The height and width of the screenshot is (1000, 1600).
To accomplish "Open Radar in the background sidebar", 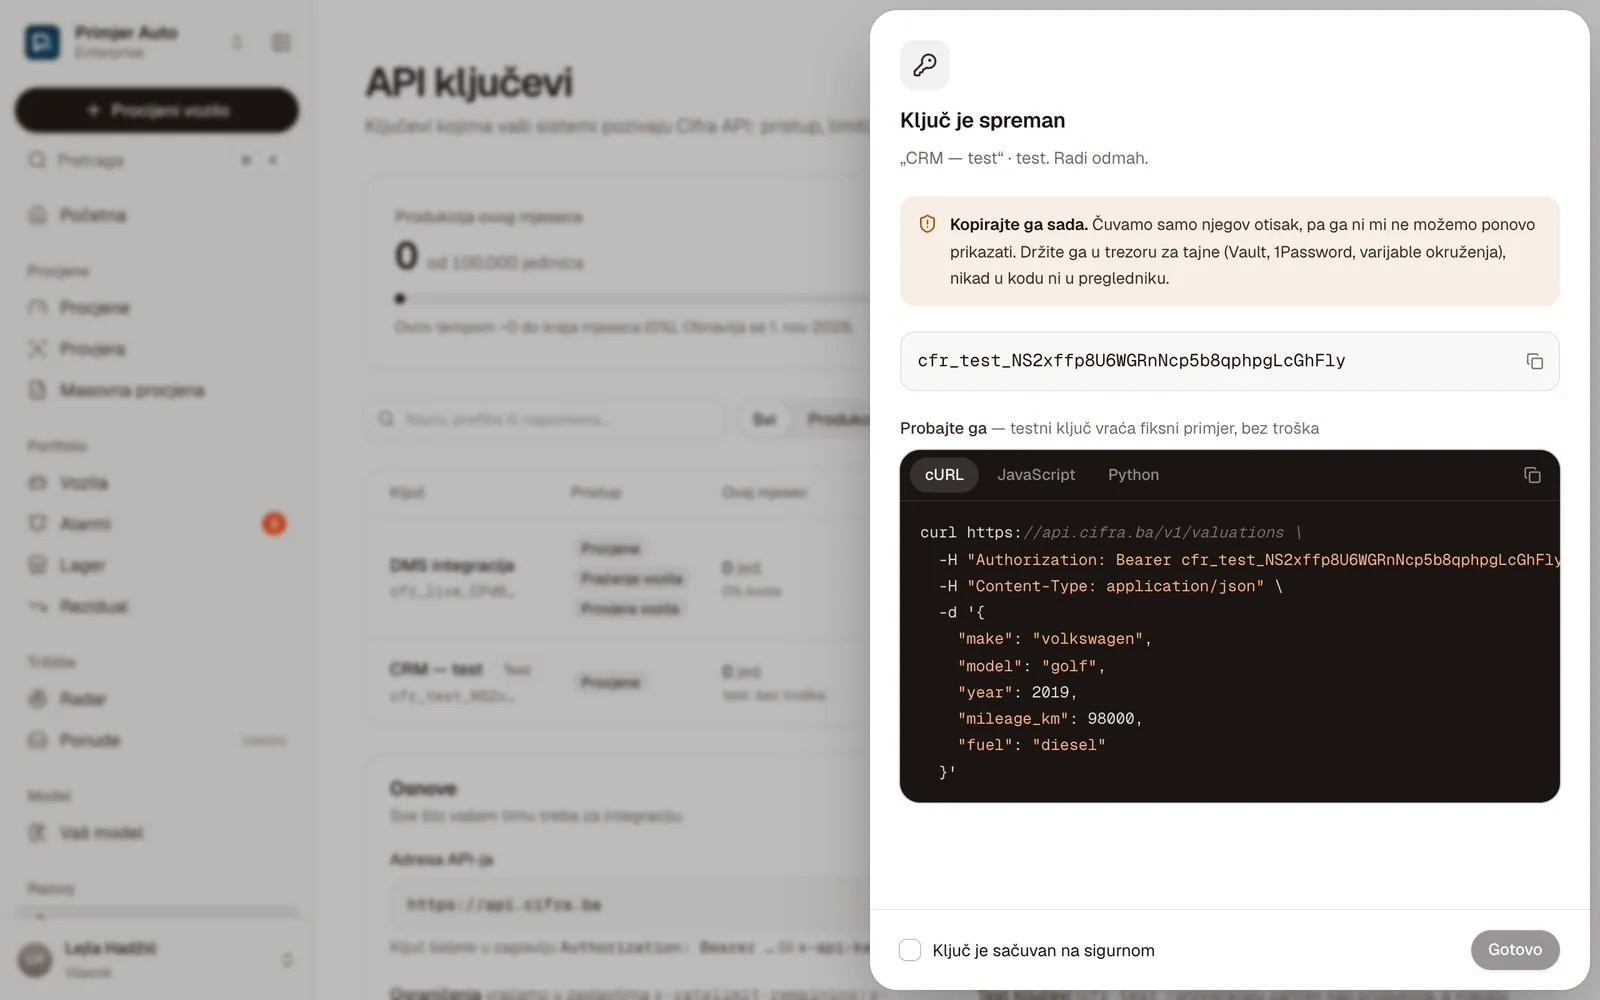I will point(157,699).
